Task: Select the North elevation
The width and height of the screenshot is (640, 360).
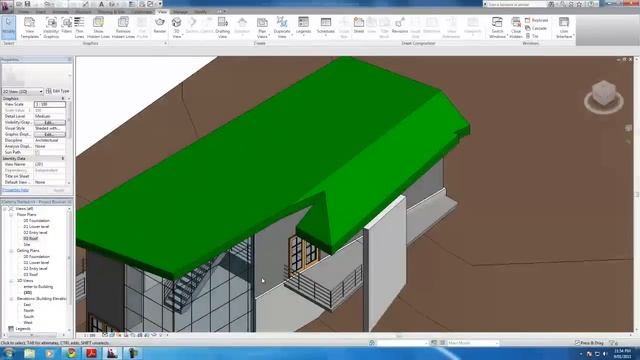Action: pos(29,311)
